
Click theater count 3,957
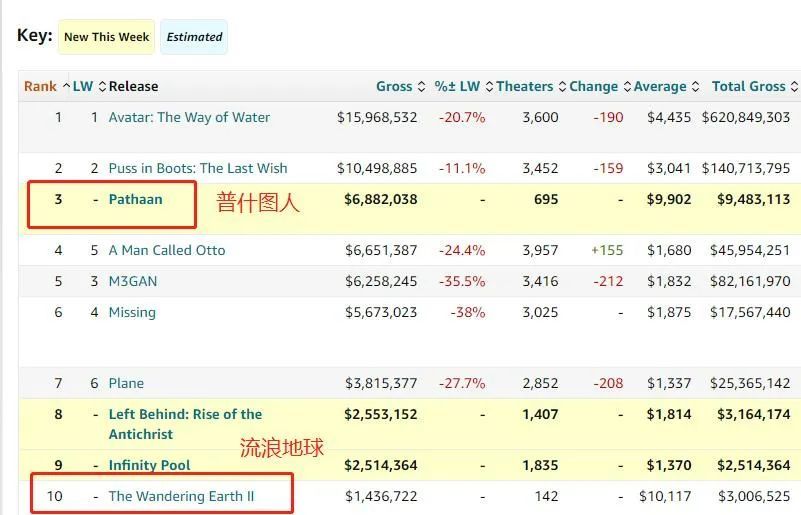point(540,250)
